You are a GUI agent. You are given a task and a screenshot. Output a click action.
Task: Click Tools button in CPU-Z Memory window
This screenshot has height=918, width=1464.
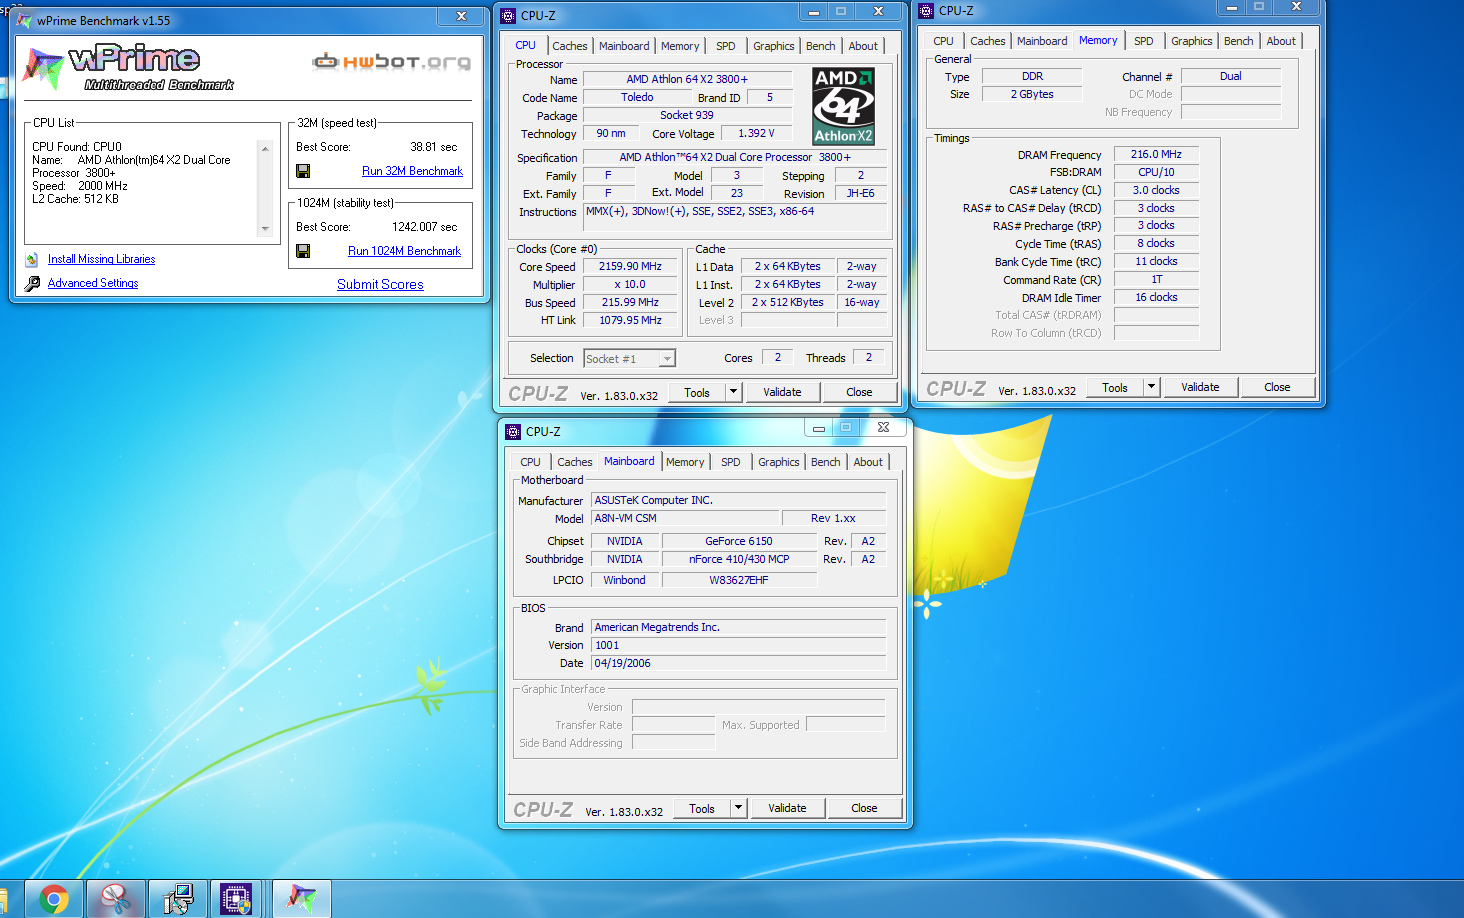[x=1115, y=387]
